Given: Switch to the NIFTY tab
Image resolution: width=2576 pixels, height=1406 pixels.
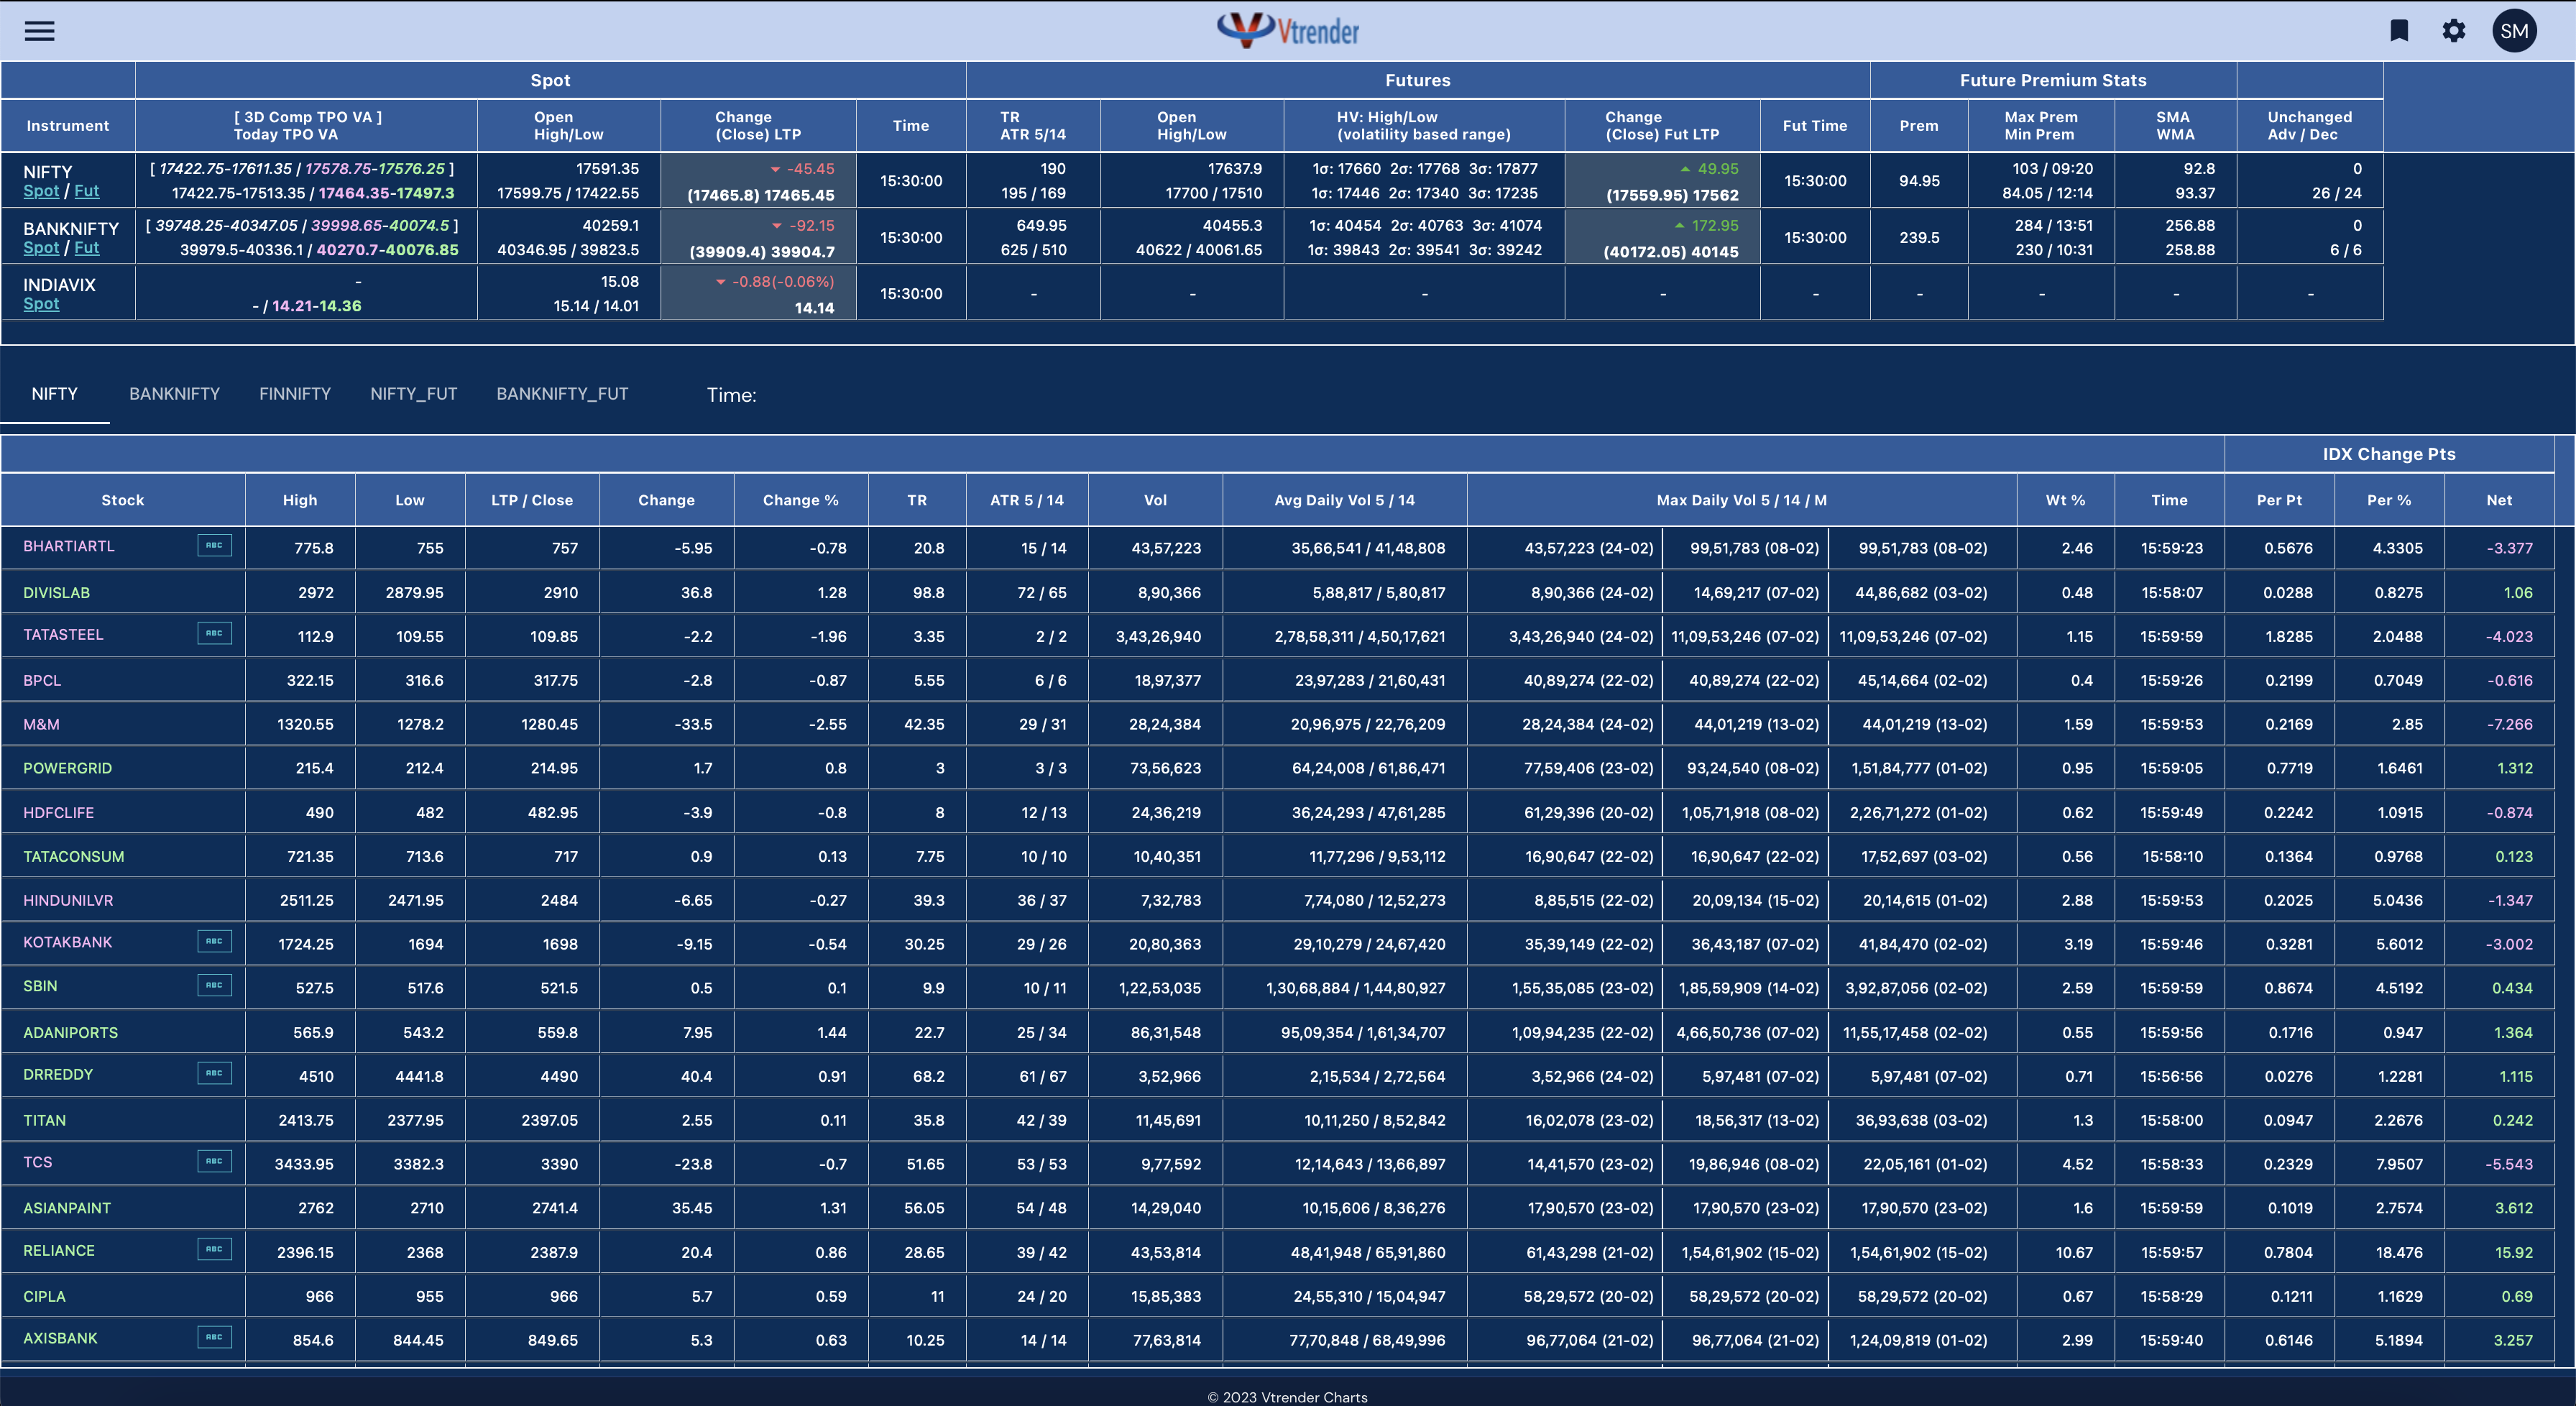Looking at the screenshot, I should [x=55, y=394].
